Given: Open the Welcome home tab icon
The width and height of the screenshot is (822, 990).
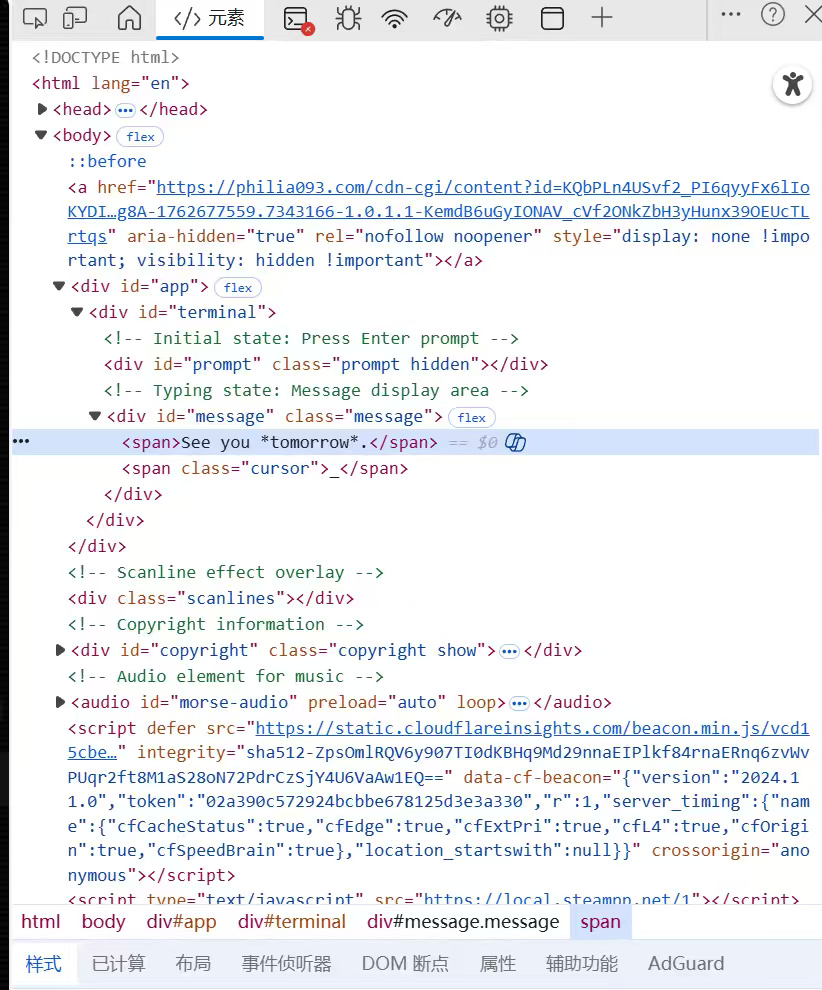Looking at the screenshot, I should tap(129, 18).
